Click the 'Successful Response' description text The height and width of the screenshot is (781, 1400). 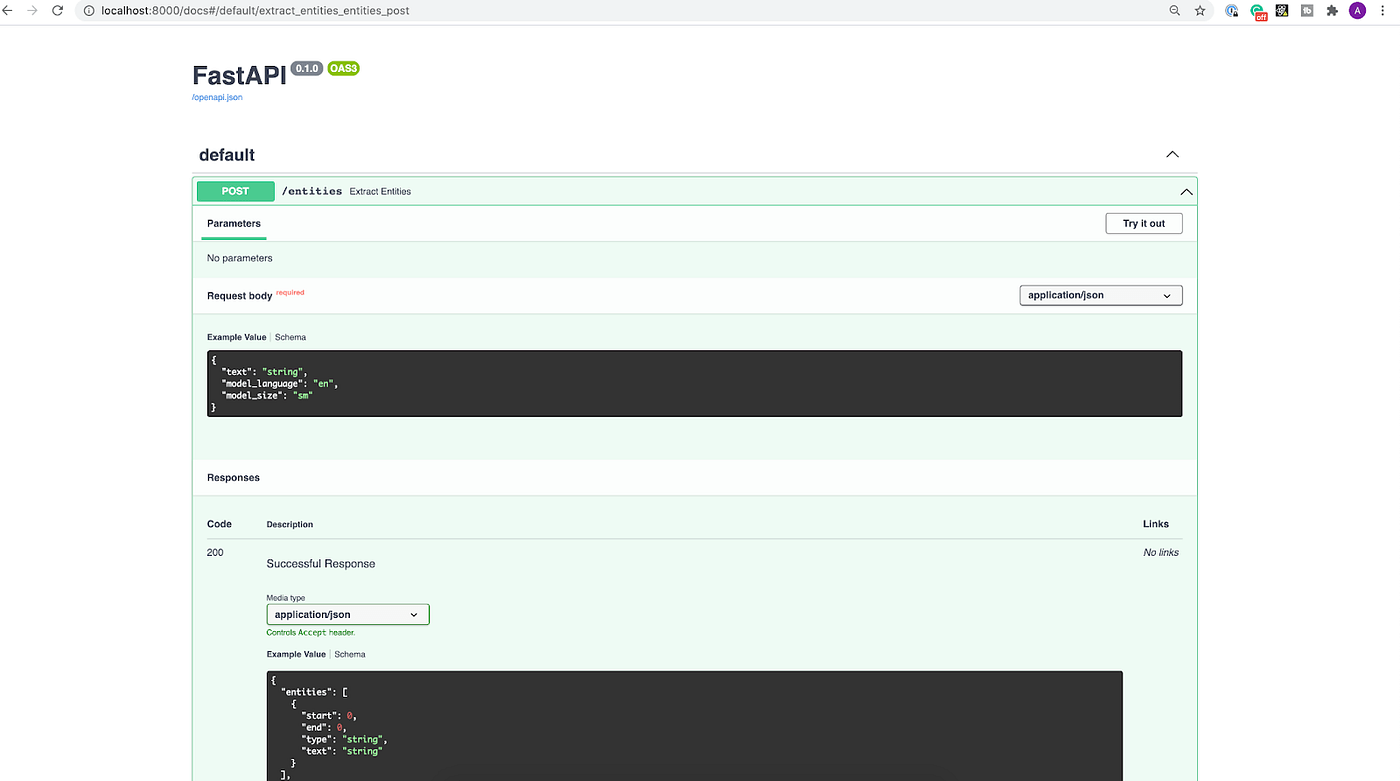coord(321,564)
